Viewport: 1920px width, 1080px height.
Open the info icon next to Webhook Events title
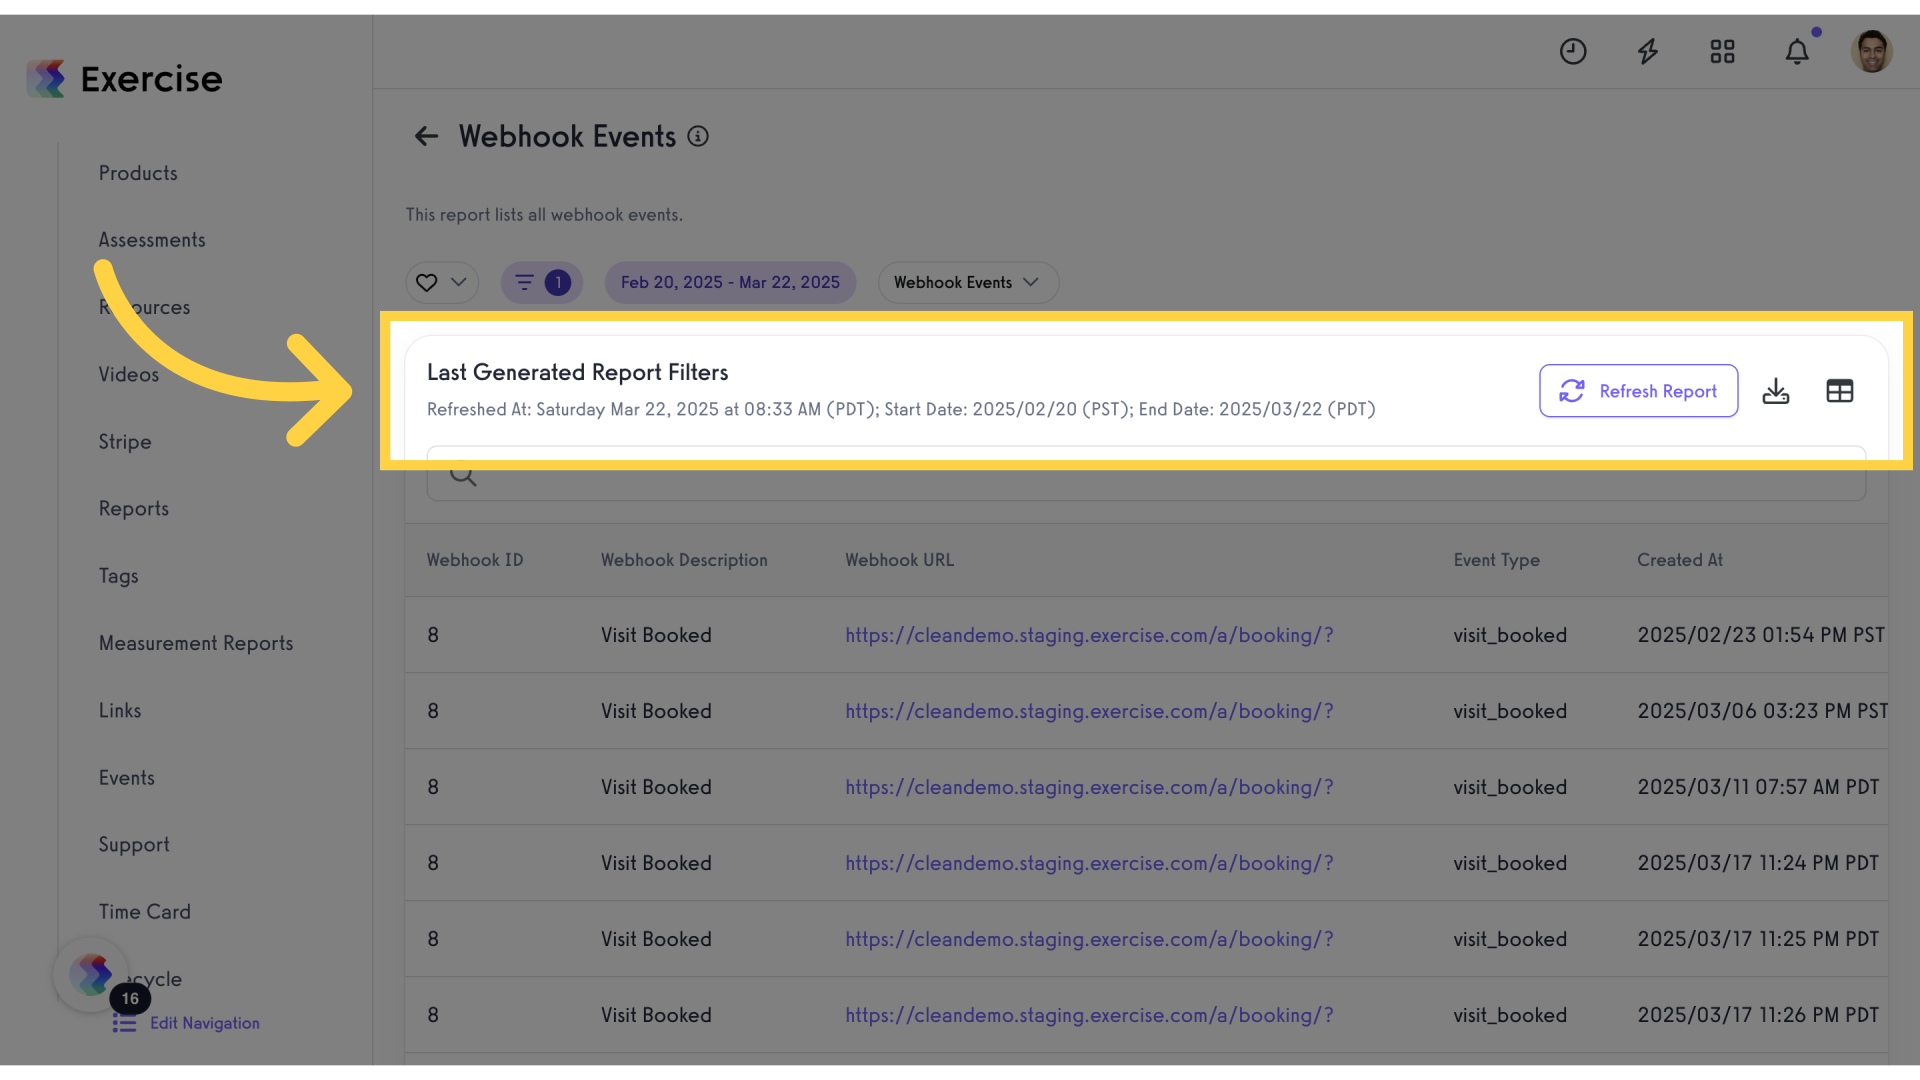(x=698, y=137)
